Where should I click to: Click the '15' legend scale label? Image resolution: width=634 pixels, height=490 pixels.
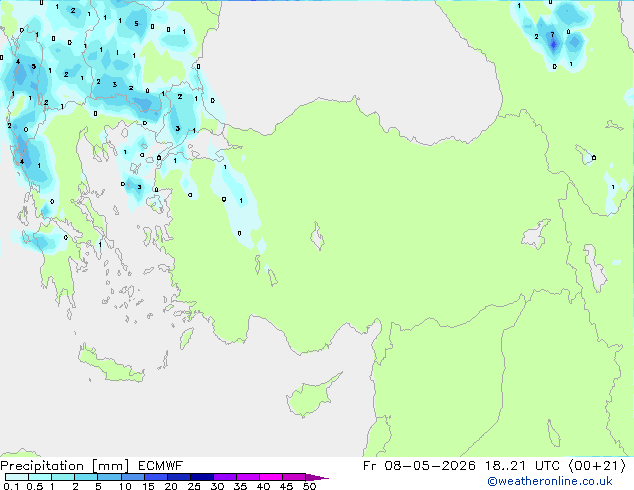pyautogui.click(x=148, y=486)
